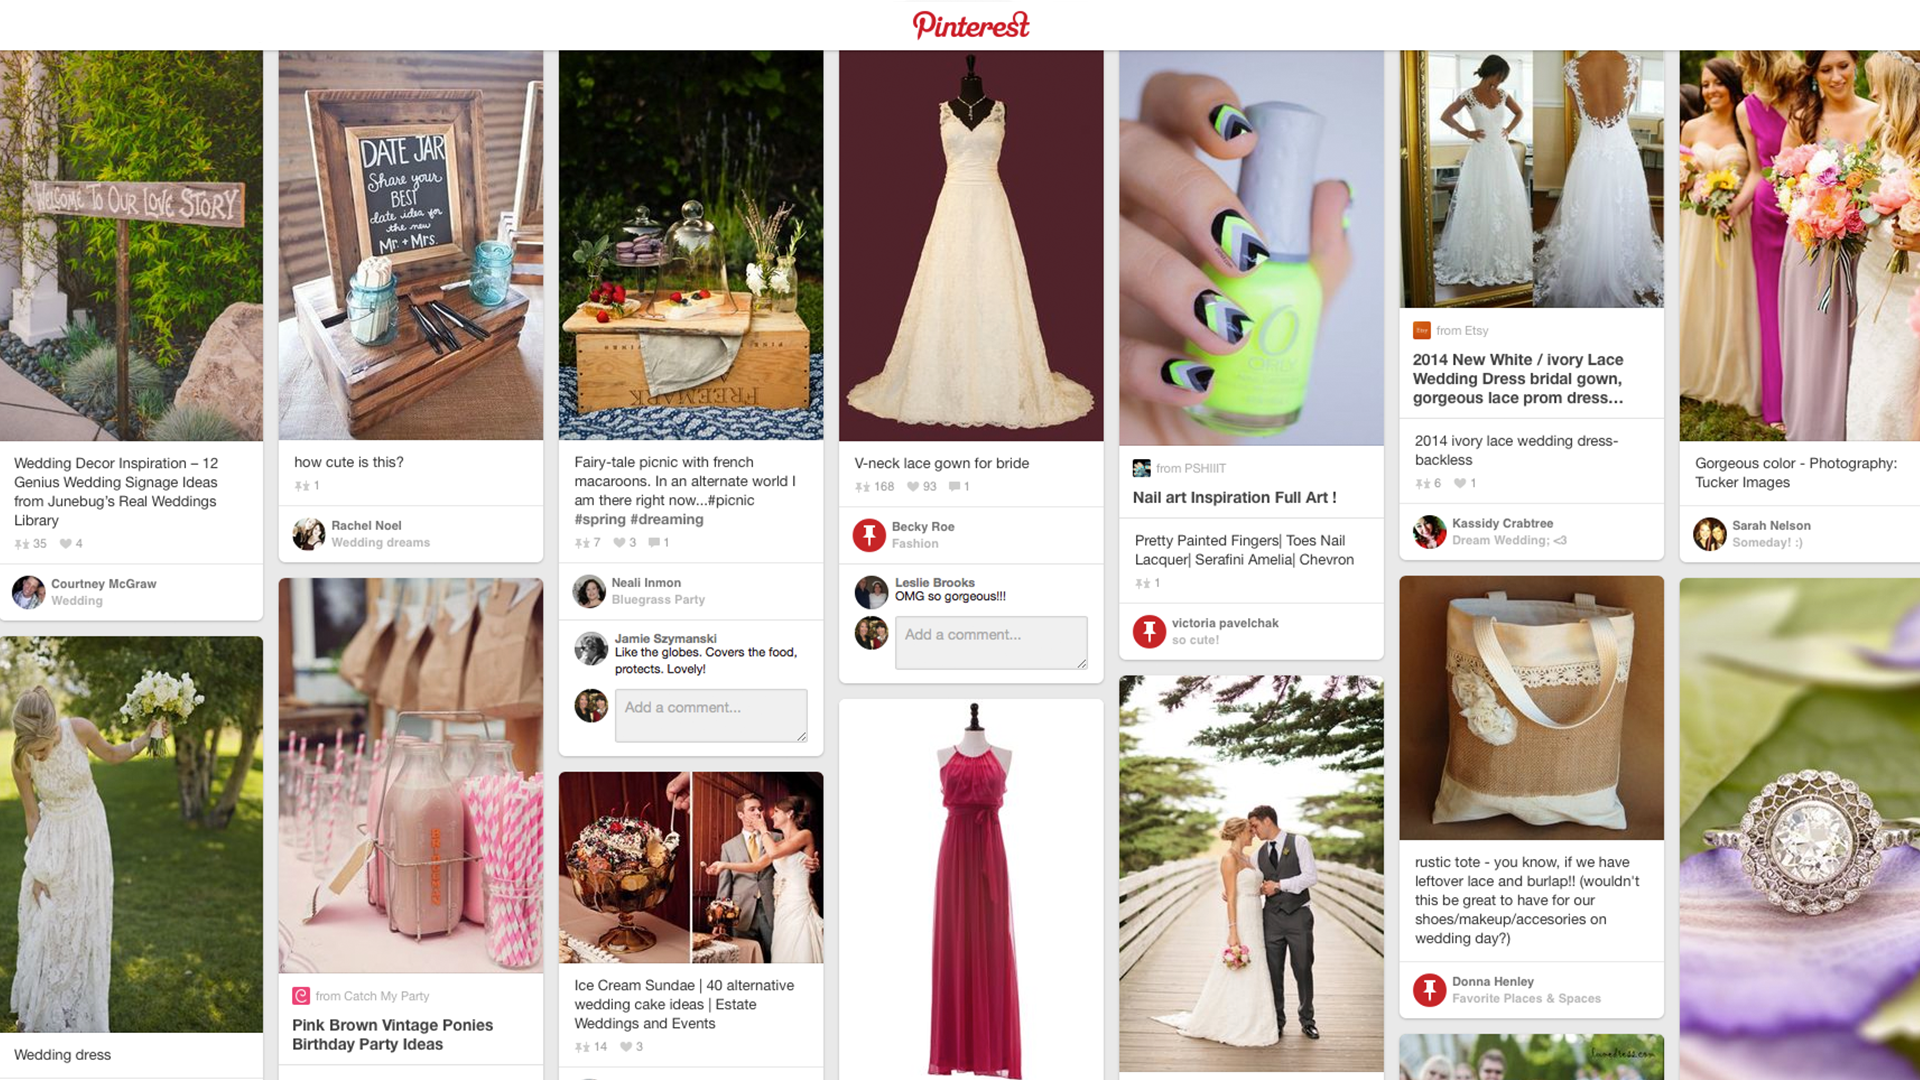This screenshot has height=1080, width=1920.
Task: Click victoria pavelchak's red pin avatar
Action: coord(1149,631)
